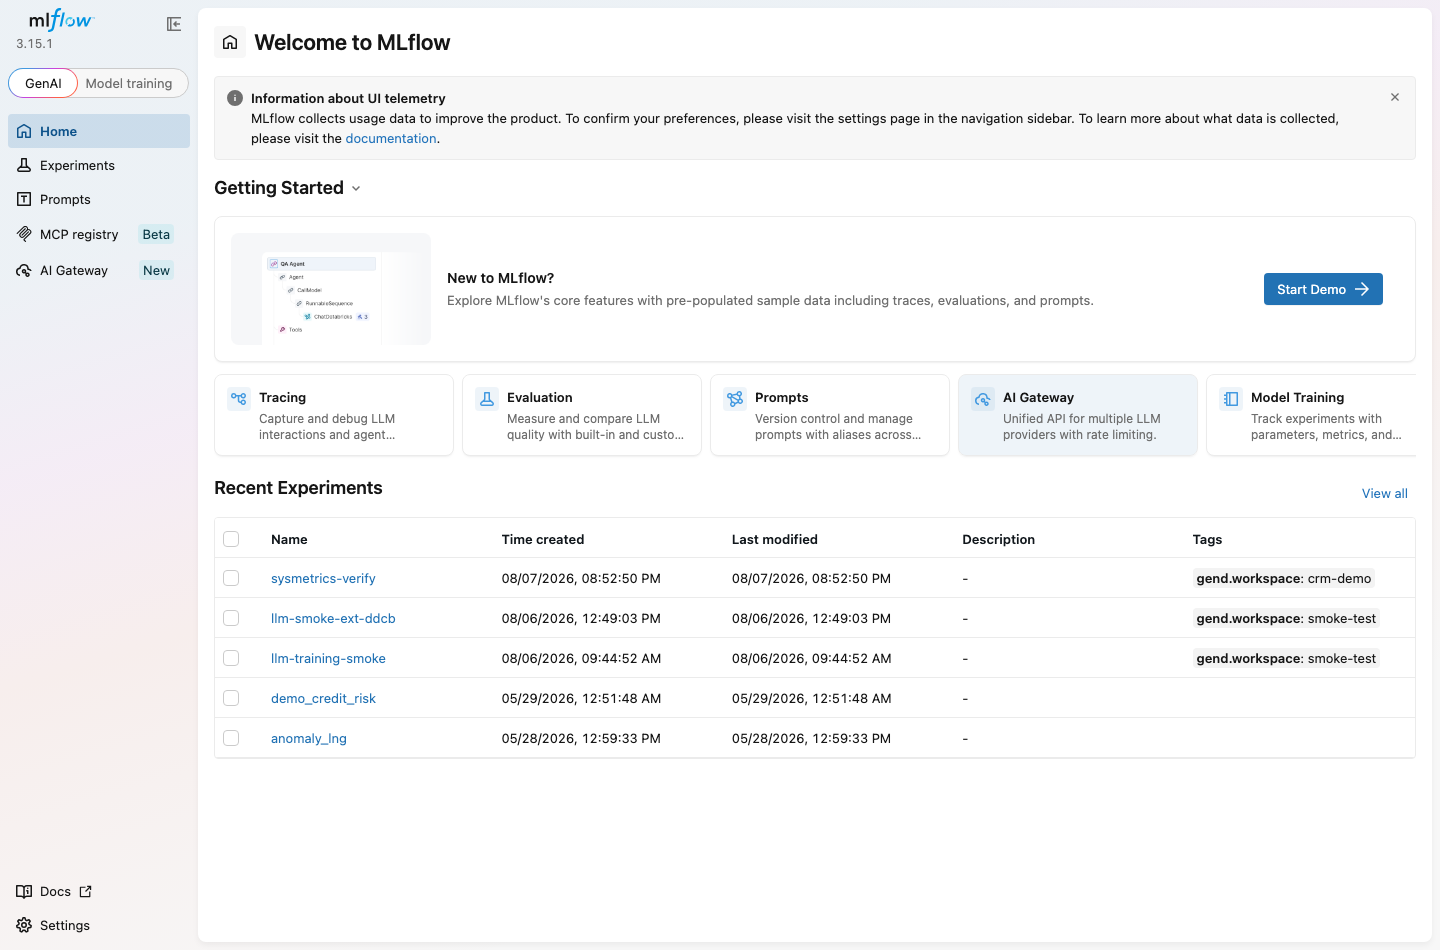Check the box for llm-smoke-ext-ddcb

pyautogui.click(x=231, y=618)
